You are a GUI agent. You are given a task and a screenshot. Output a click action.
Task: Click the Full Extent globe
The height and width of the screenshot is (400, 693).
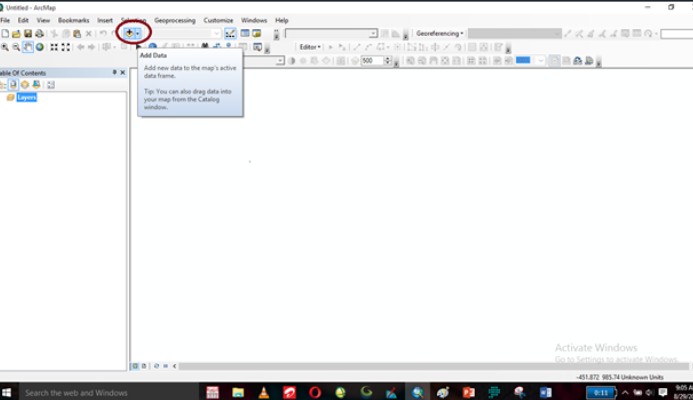(40, 47)
